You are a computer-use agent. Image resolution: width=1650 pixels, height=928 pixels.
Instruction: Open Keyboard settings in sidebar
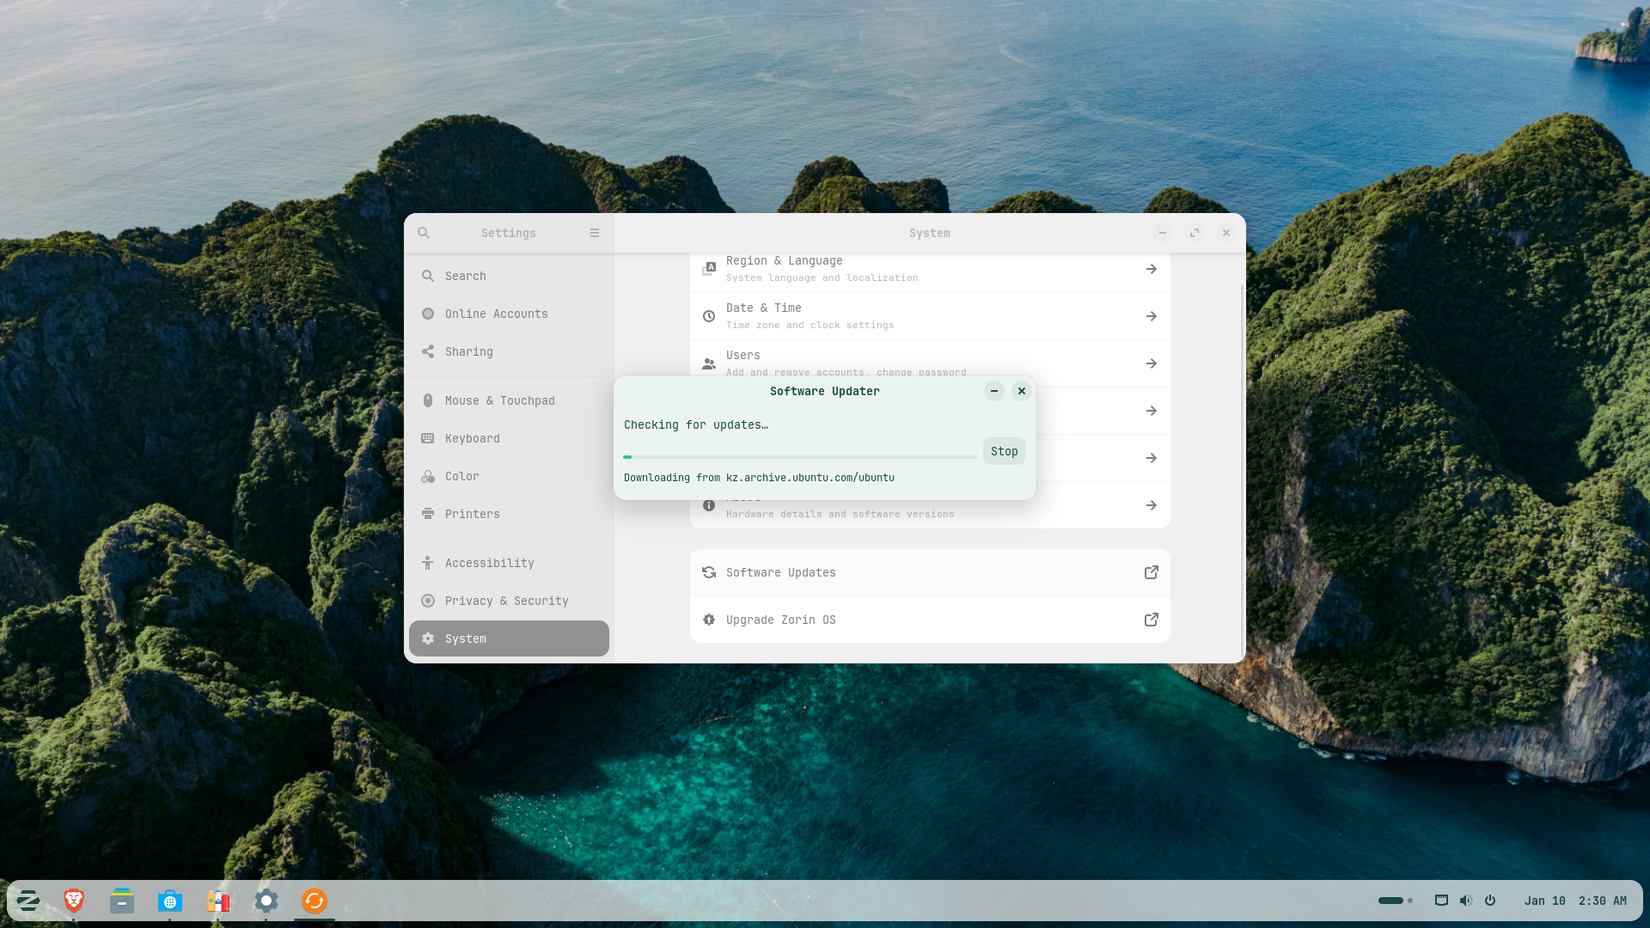click(472, 438)
